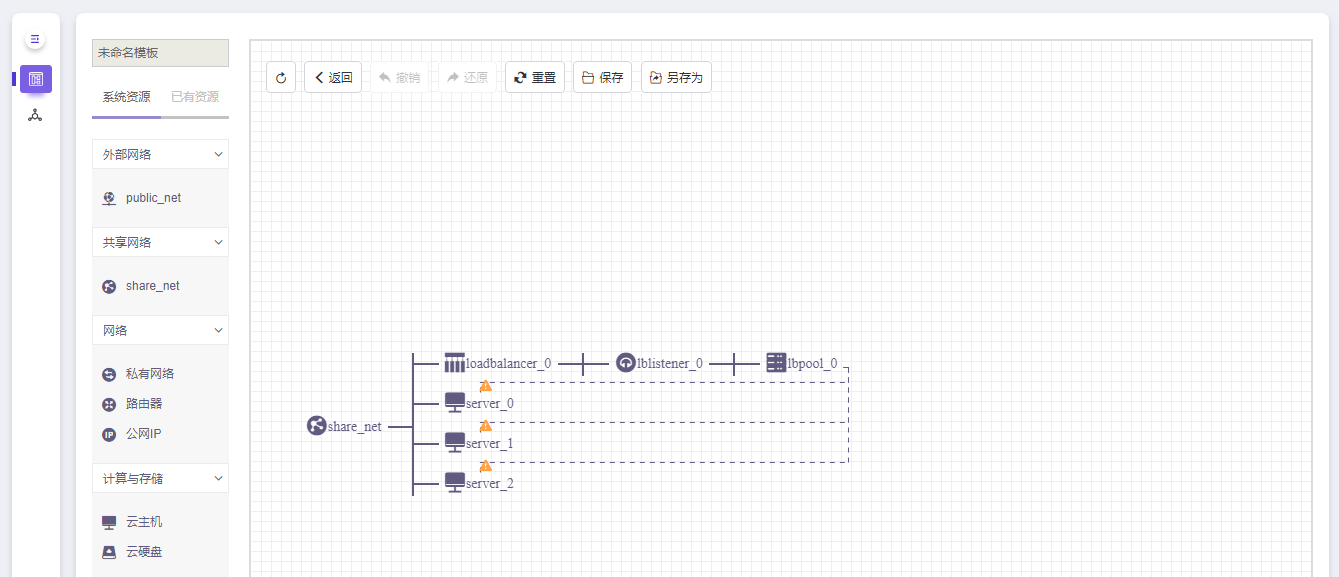Select the 路由器 resource item
Image resolution: width=1339 pixels, height=577 pixels.
[x=144, y=404]
